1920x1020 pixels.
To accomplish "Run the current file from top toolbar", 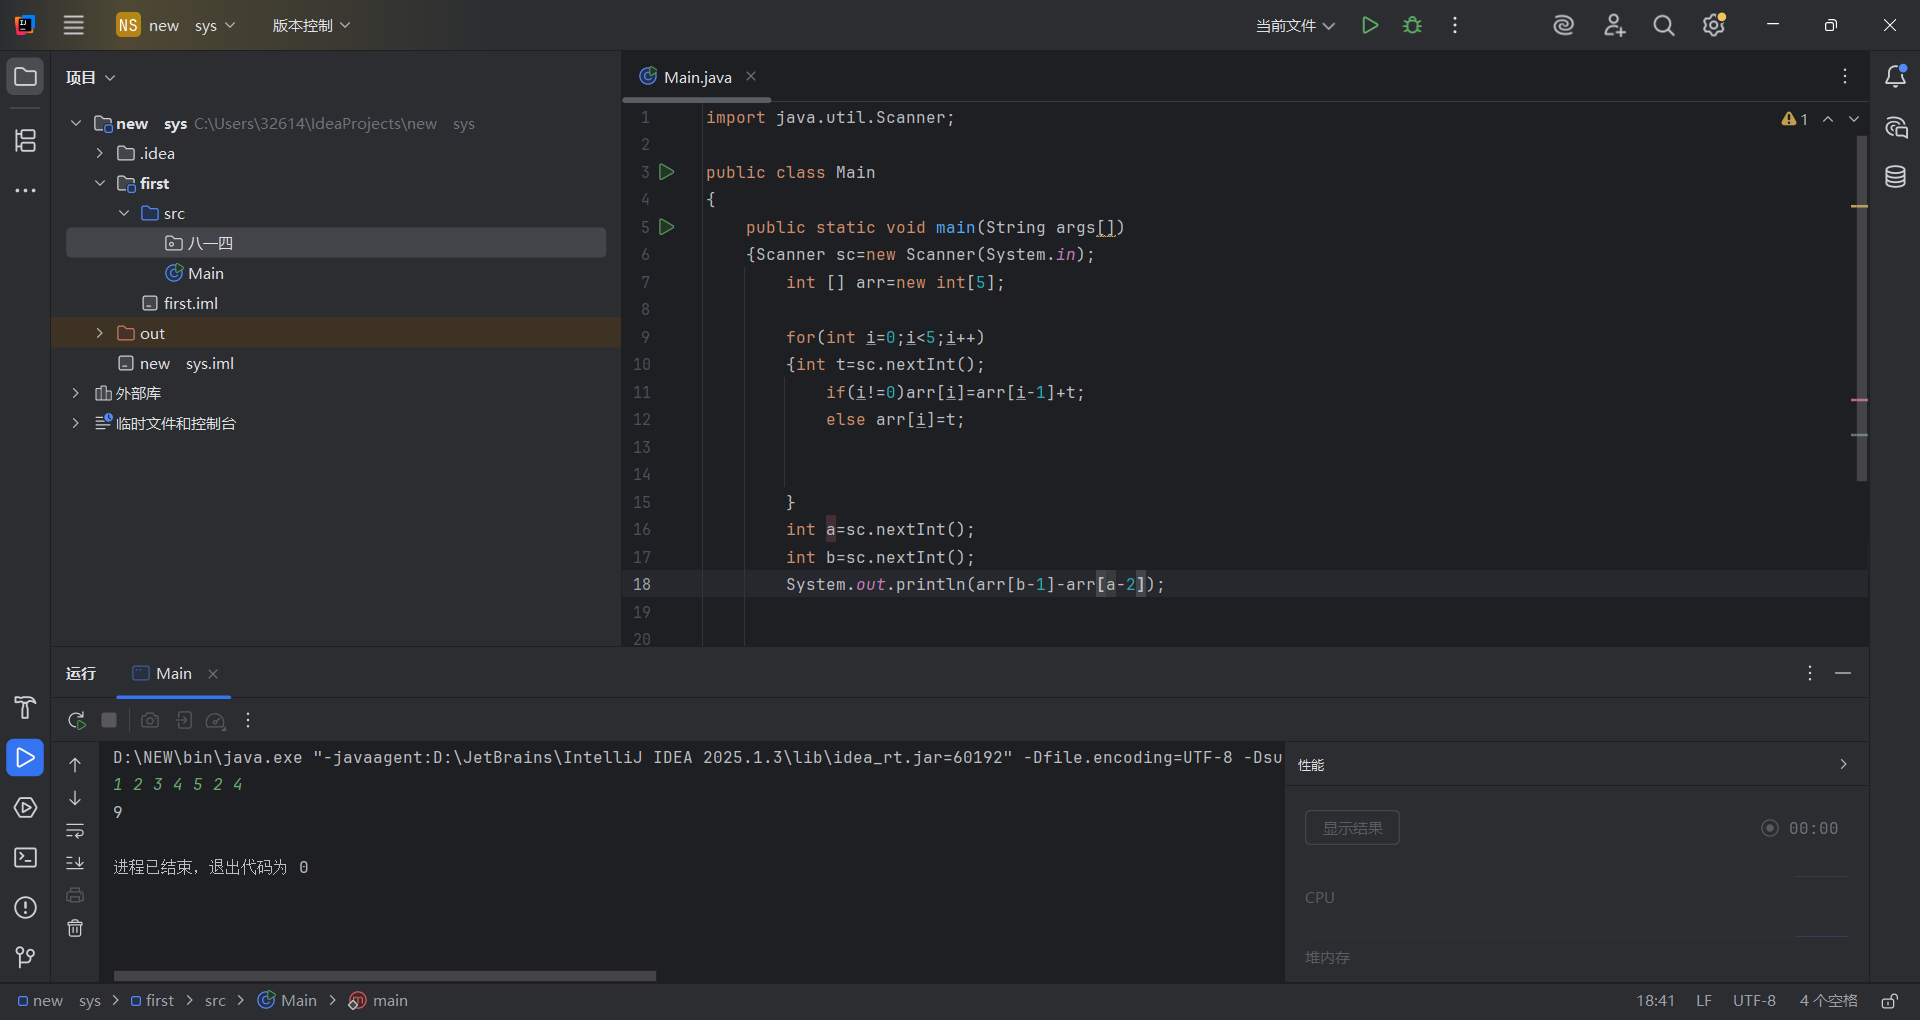I will click(1370, 25).
